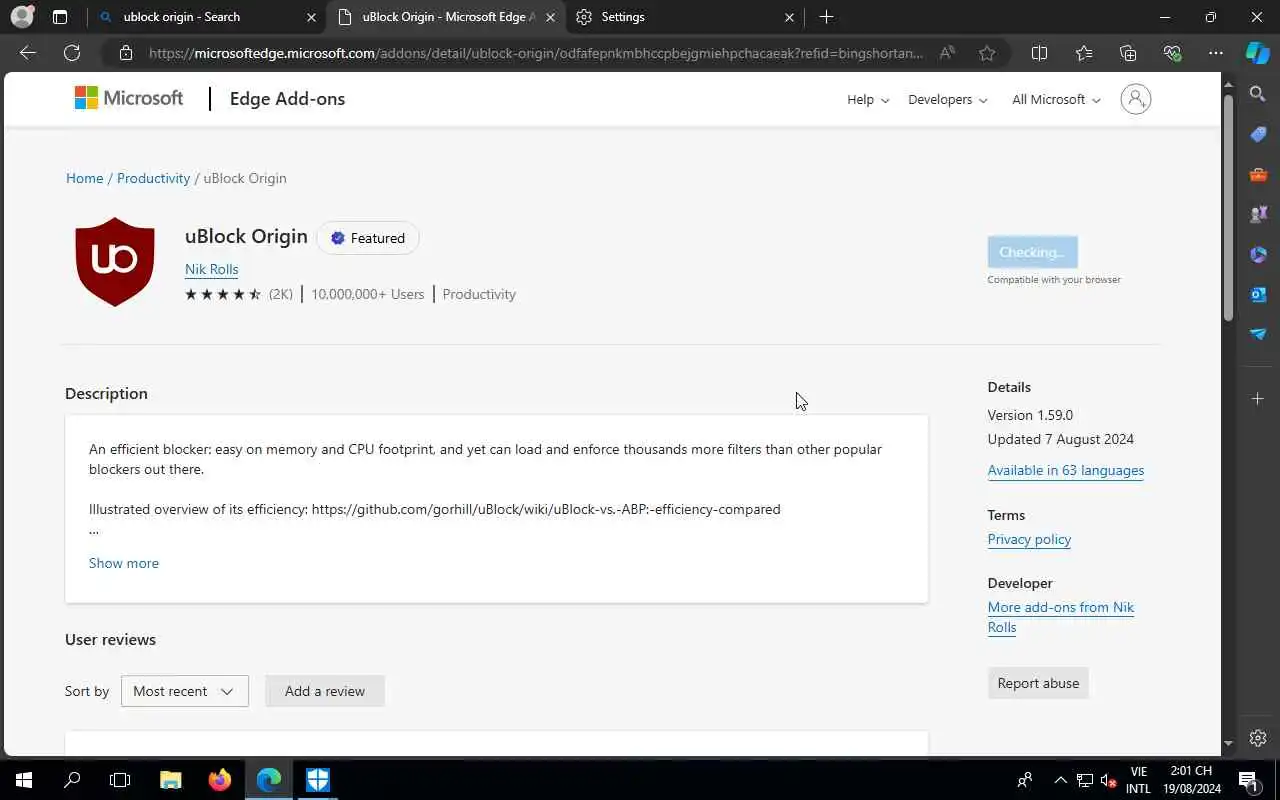Click the page vertical scrollbar

pyautogui.click(x=1229, y=208)
